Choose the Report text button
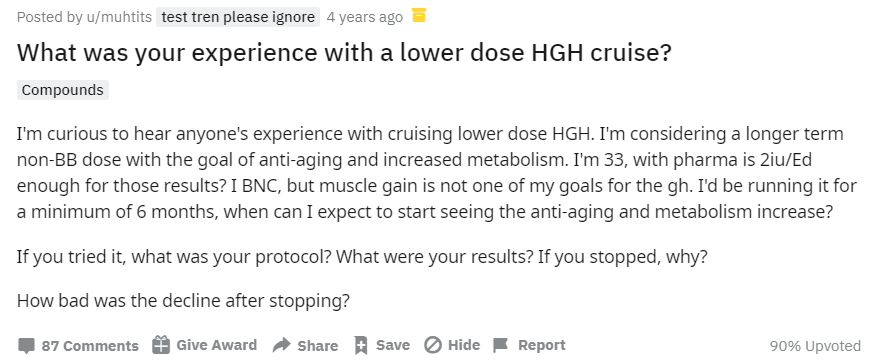 click(x=541, y=345)
